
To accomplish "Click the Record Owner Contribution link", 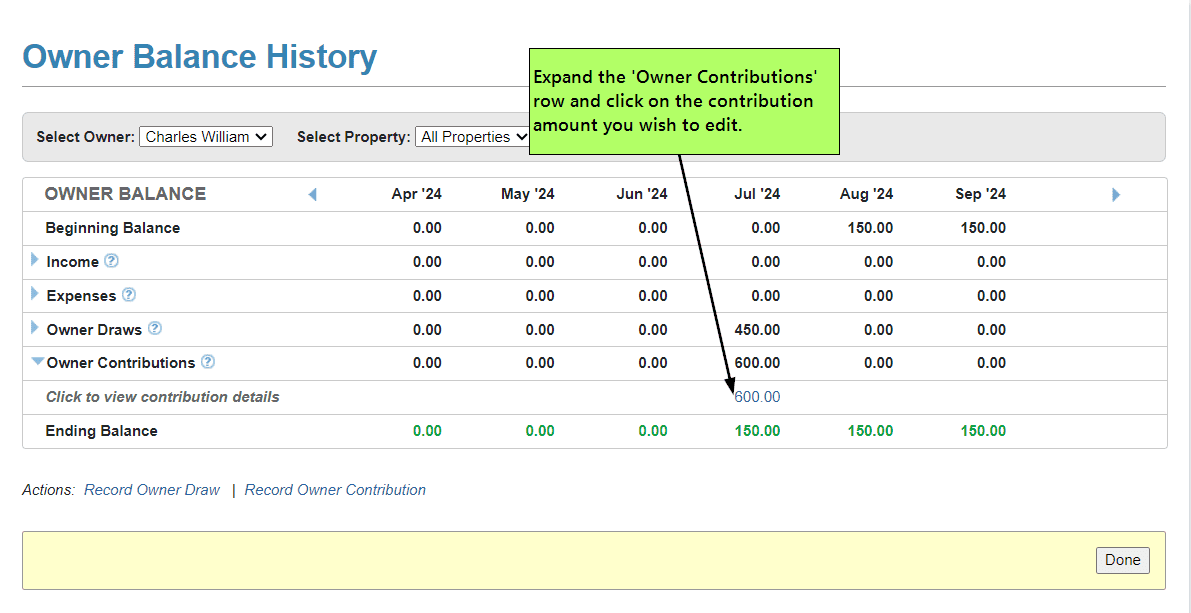I will click(x=335, y=490).
